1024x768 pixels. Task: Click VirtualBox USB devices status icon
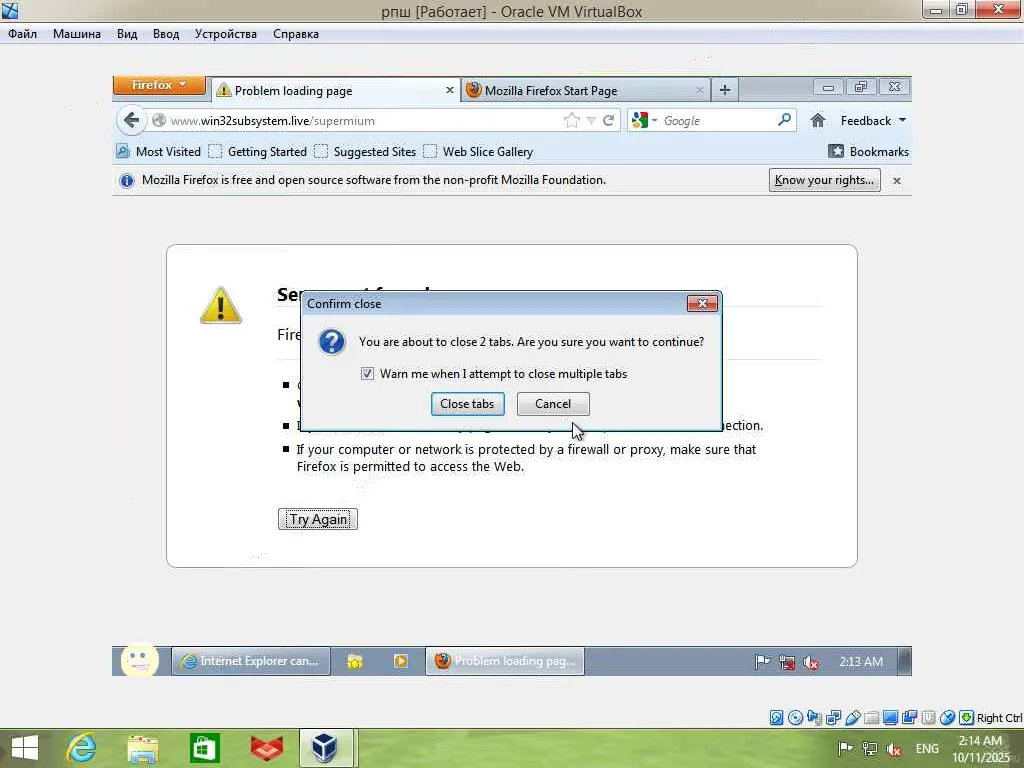(x=852, y=718)
